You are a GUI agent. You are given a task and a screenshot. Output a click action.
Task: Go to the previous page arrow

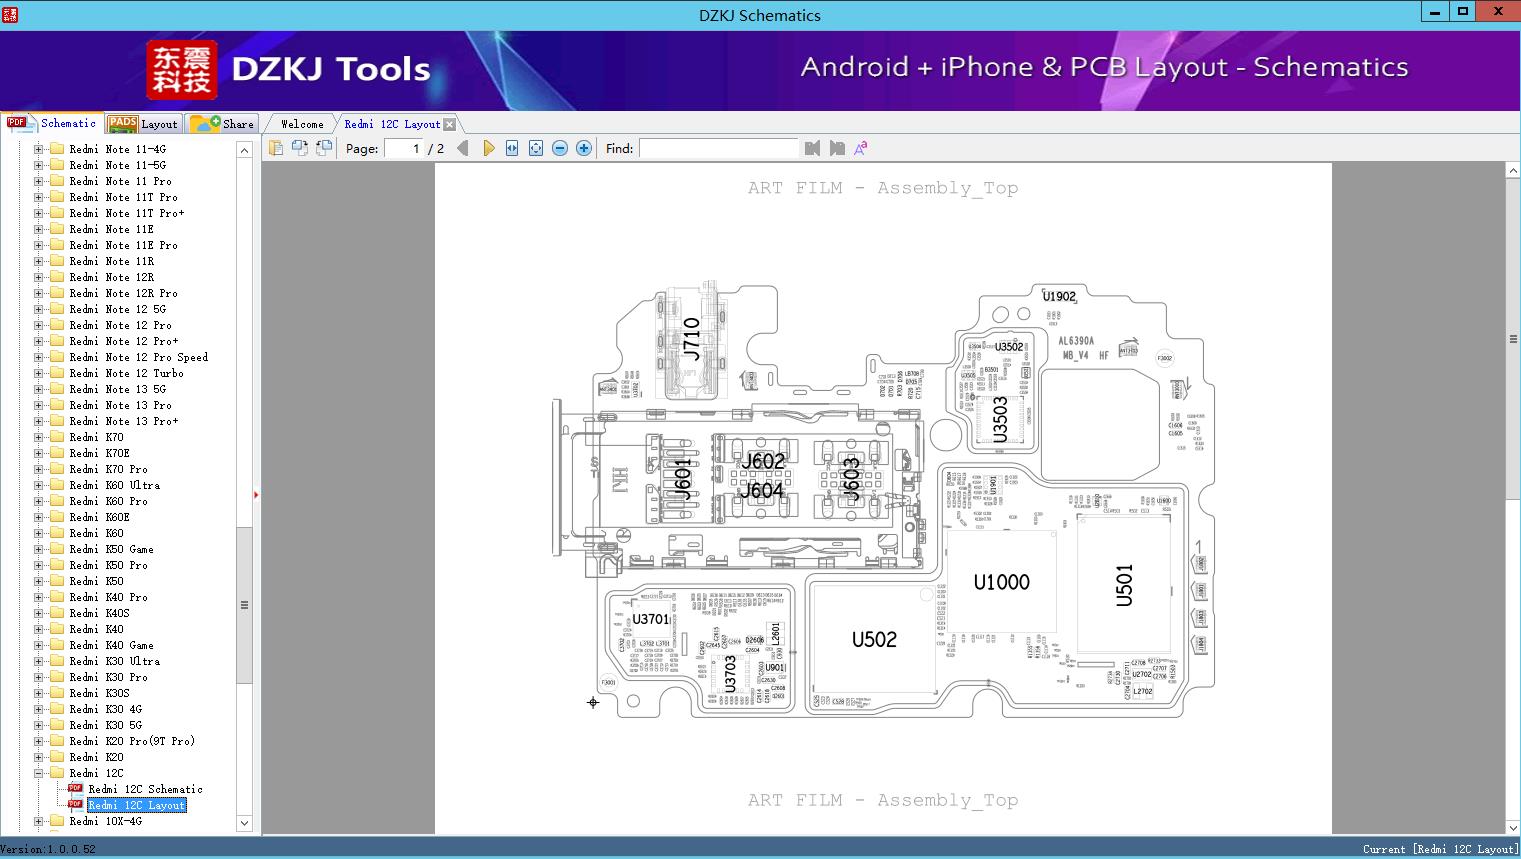click(462, 148)
